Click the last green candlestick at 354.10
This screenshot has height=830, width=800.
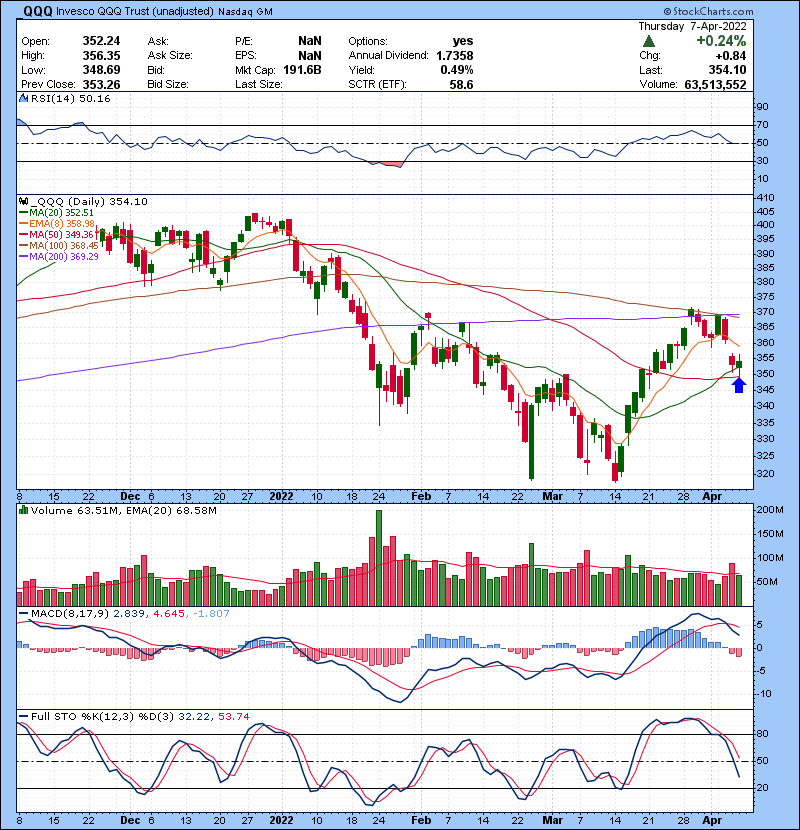coord(739,364)
